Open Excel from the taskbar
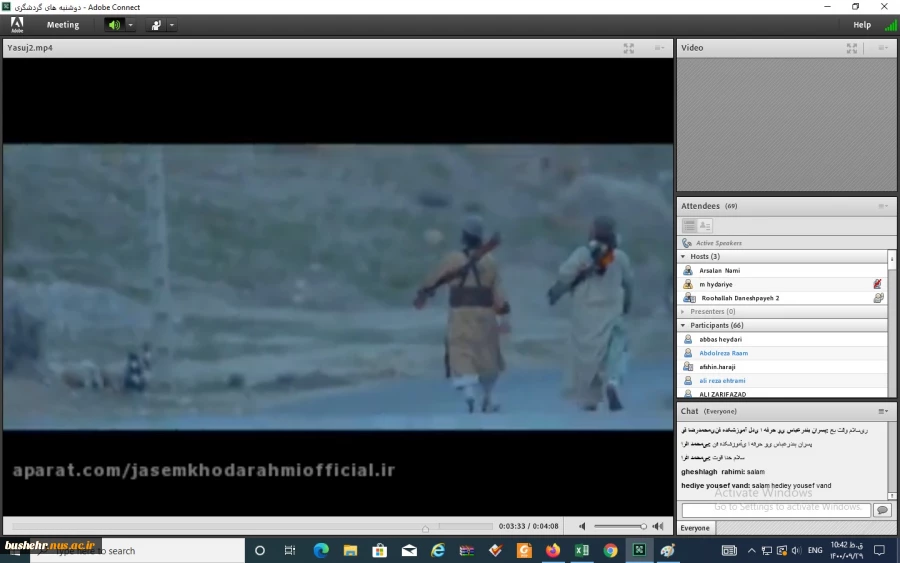The height and width of the screenshot is (563, 900). 581,551
